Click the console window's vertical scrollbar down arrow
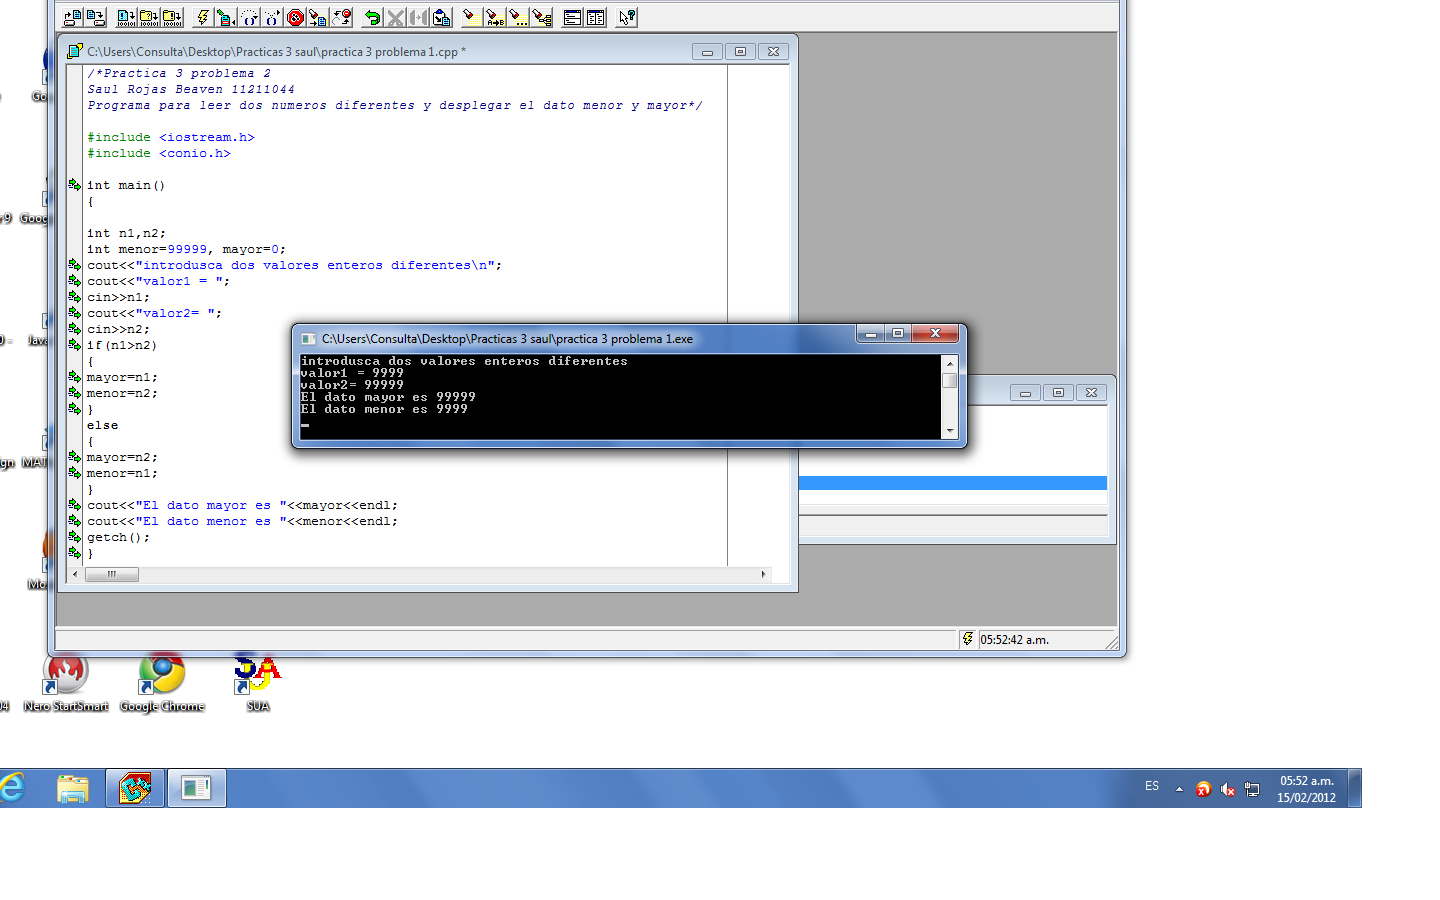 [950, 431]
